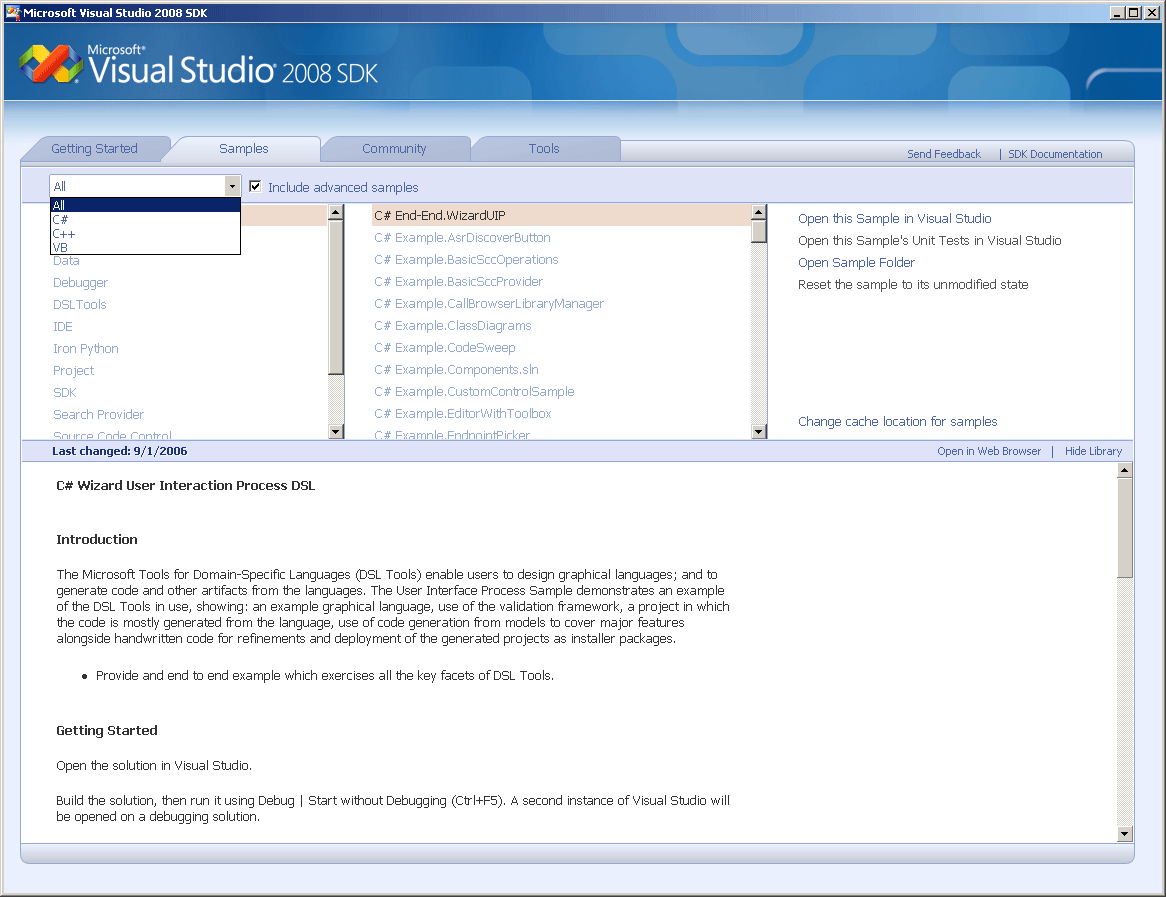The image size is (1166, 897).
Task: Select the IDE category
Action: point(62,327)
